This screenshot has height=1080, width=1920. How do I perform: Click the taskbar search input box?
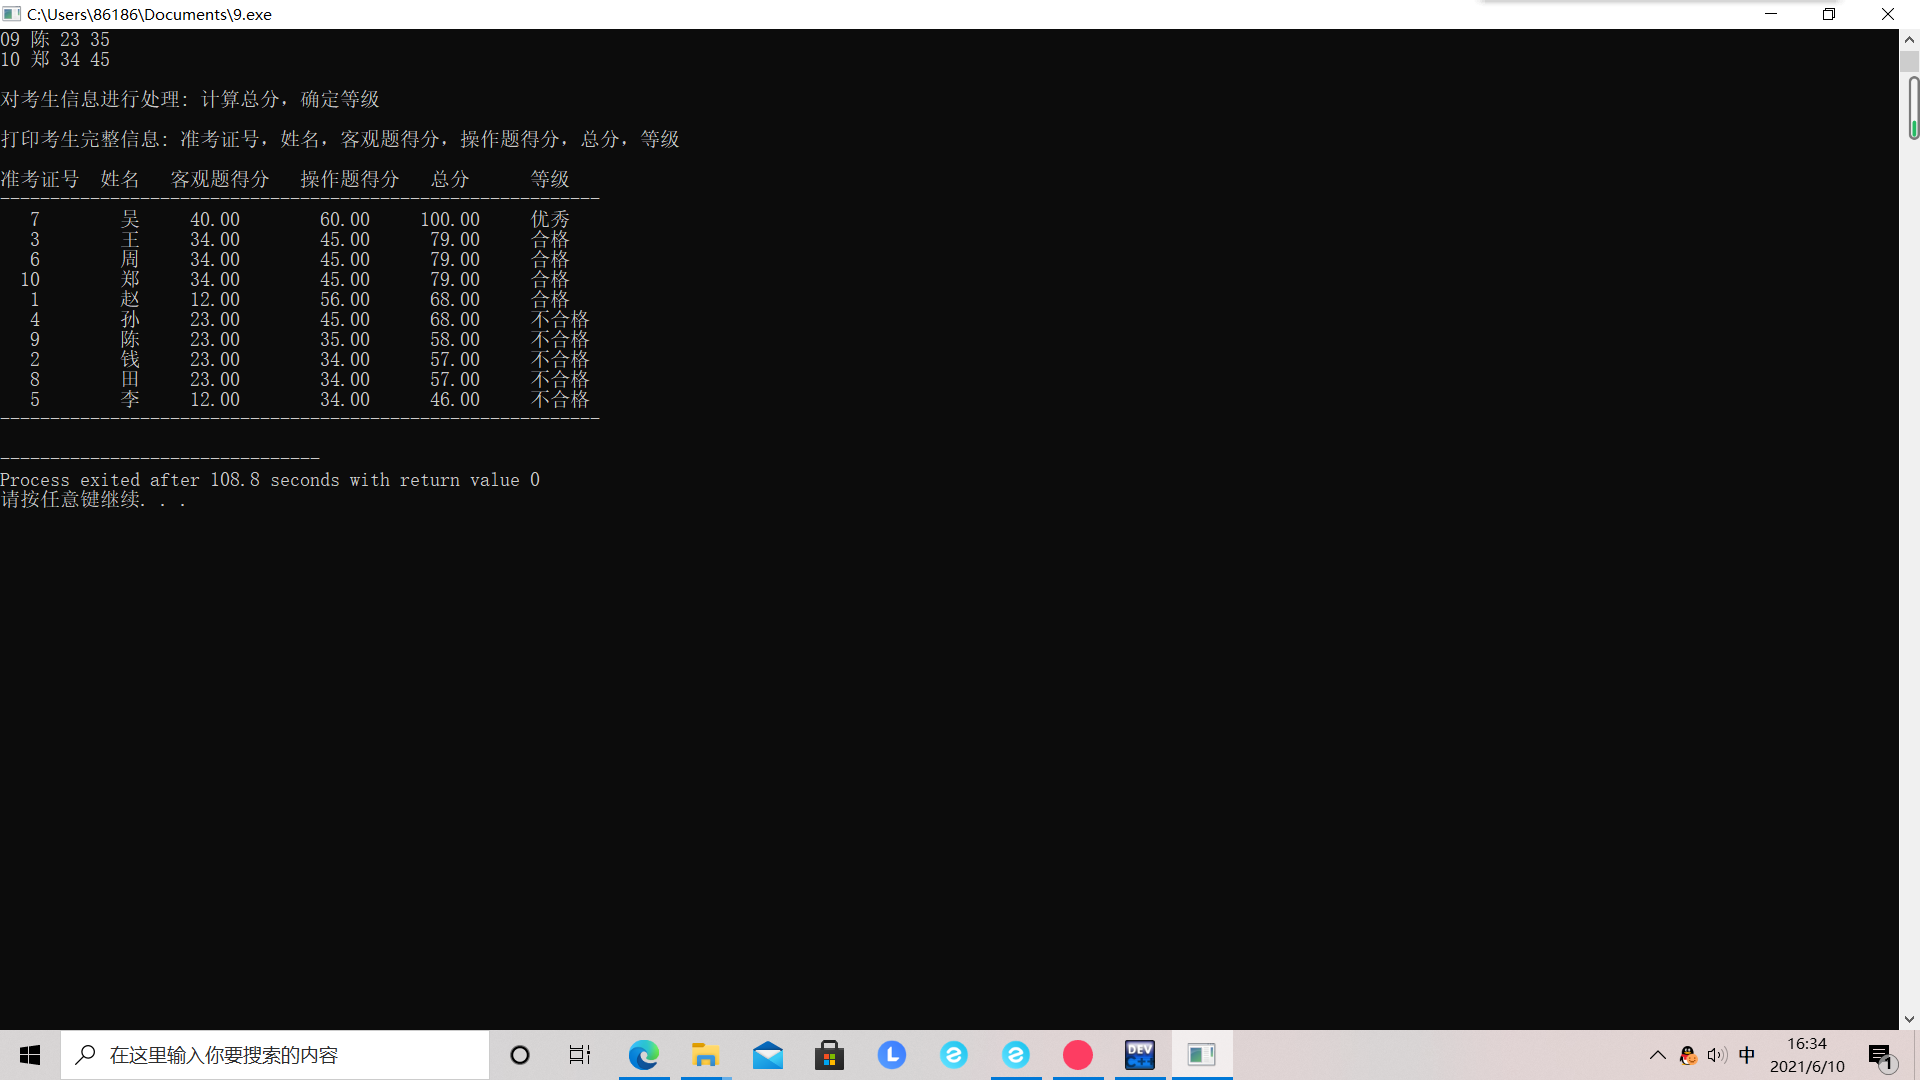pos(275,1055)
